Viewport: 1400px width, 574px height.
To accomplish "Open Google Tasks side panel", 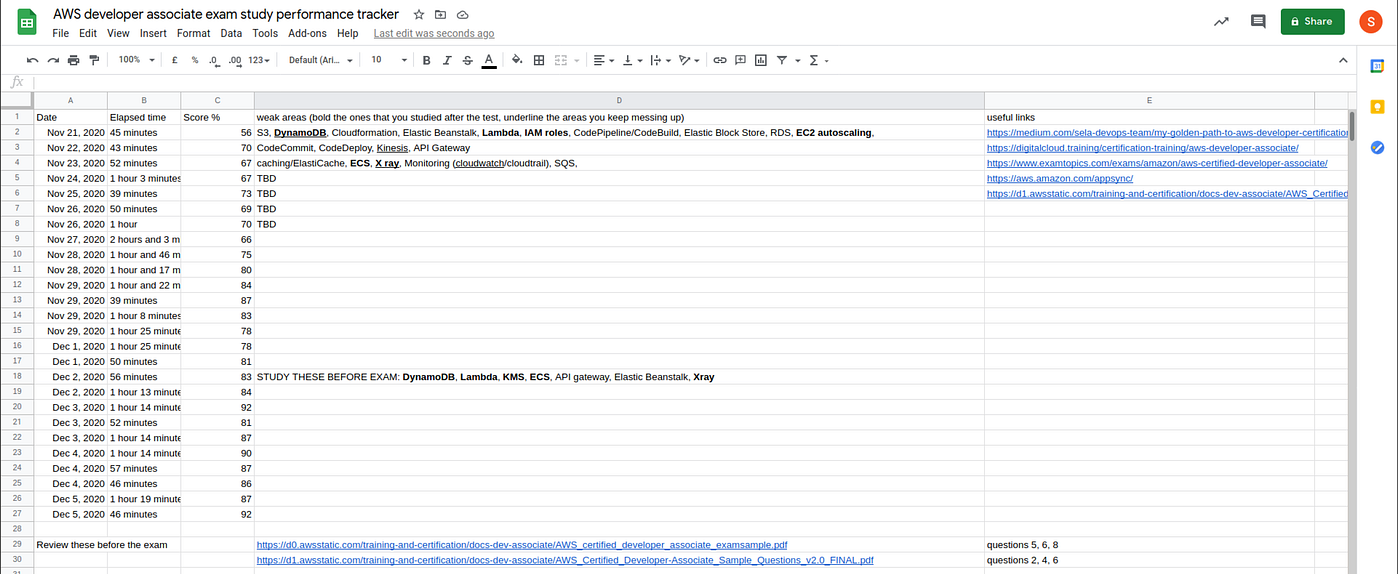I will pyautogui.click(x=1377, y=147).
